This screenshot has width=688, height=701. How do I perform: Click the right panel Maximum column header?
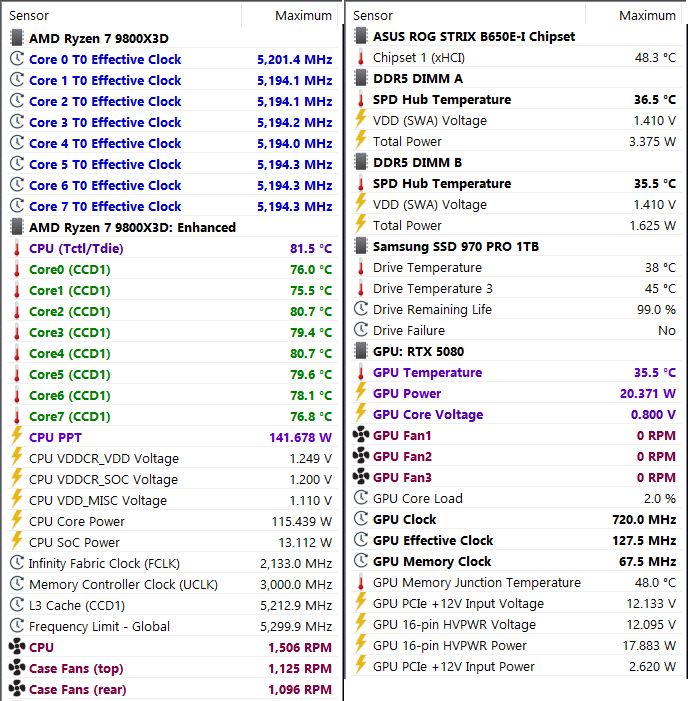tap(634, 15)
